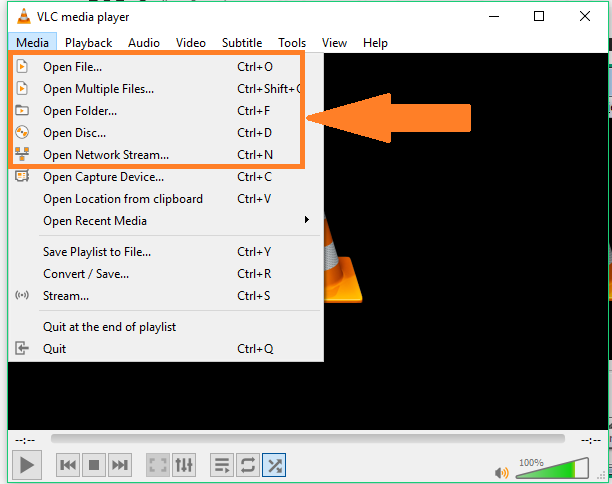Click the Ctrl+R shortcut text

[254, 274]
